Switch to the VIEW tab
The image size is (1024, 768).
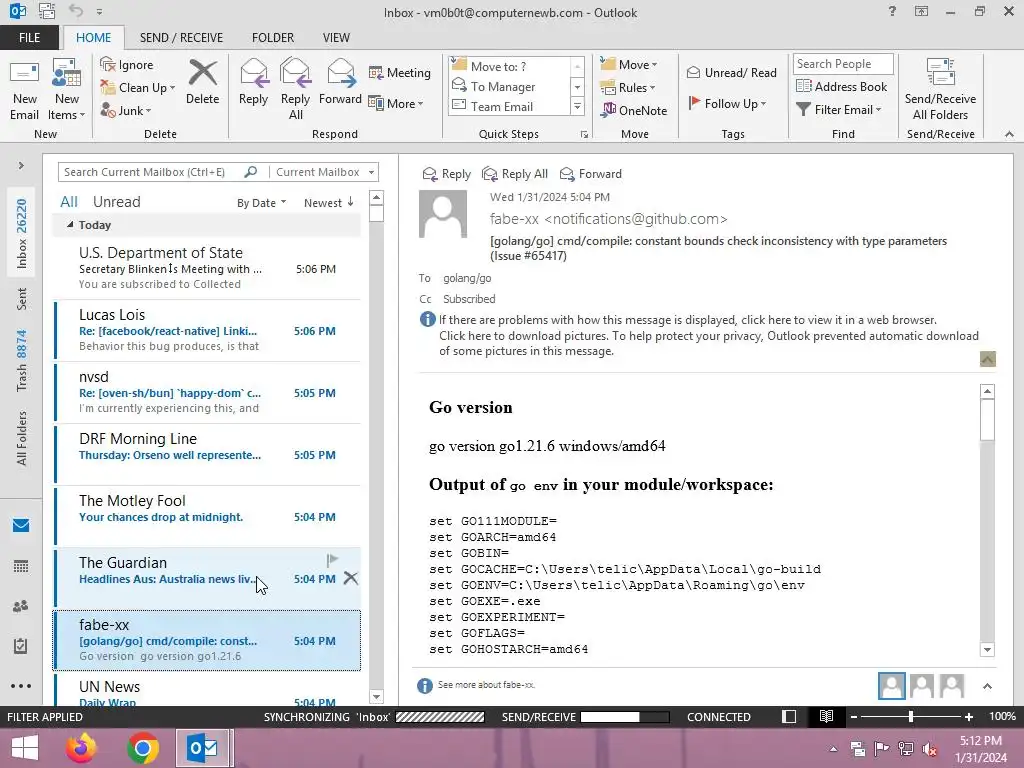[336, 37]
